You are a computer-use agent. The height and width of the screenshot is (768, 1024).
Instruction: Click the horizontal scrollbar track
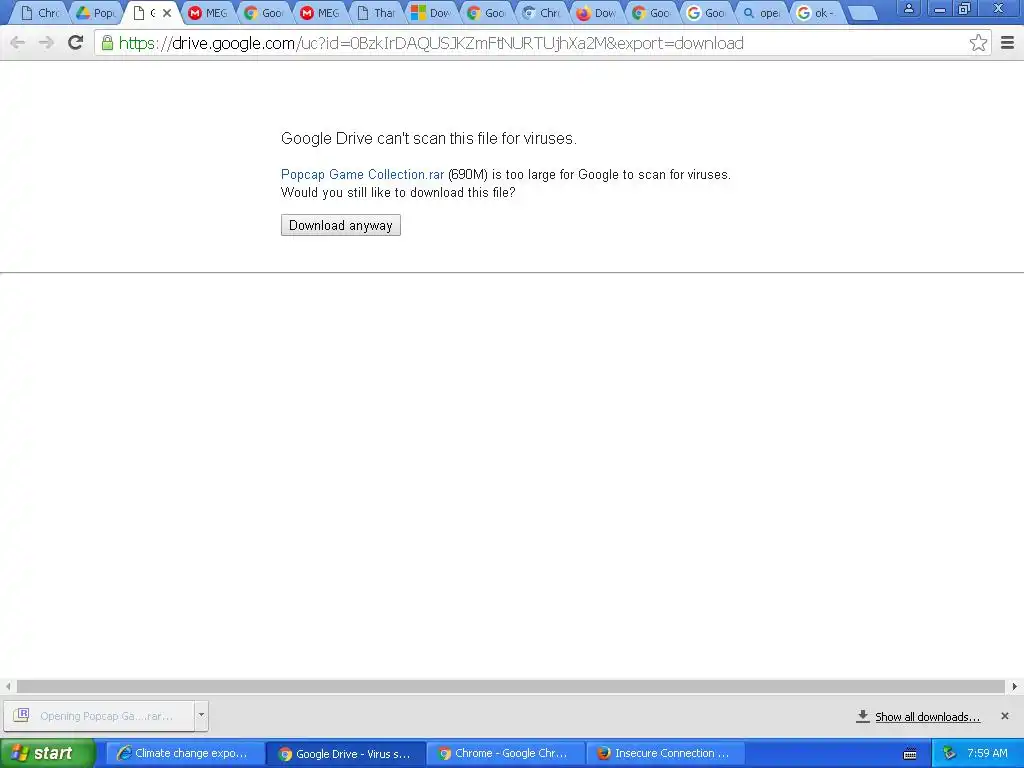tap(511, 686)
